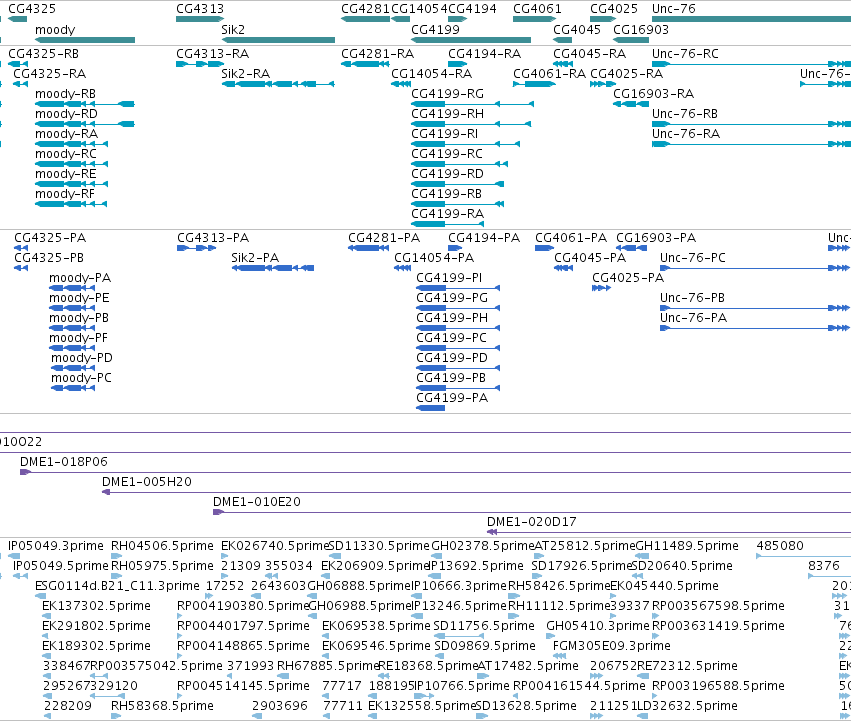Click the CG4199 gene label
Image resolution: width=851 pixels, height=721 pixels.
(435, 30)
